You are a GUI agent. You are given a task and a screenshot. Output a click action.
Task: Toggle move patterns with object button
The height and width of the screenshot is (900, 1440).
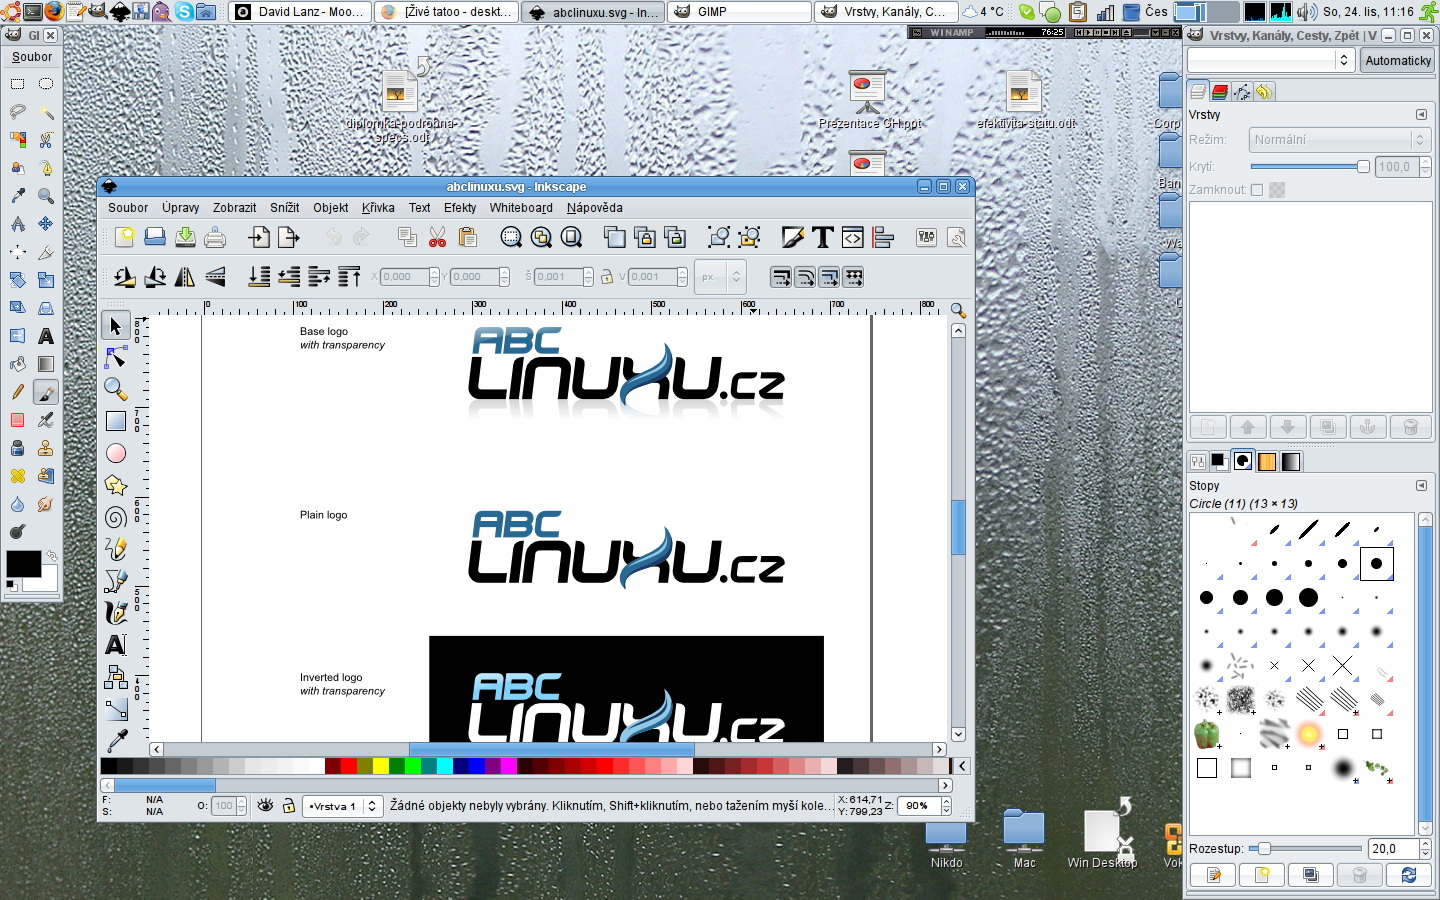point(853,277)
